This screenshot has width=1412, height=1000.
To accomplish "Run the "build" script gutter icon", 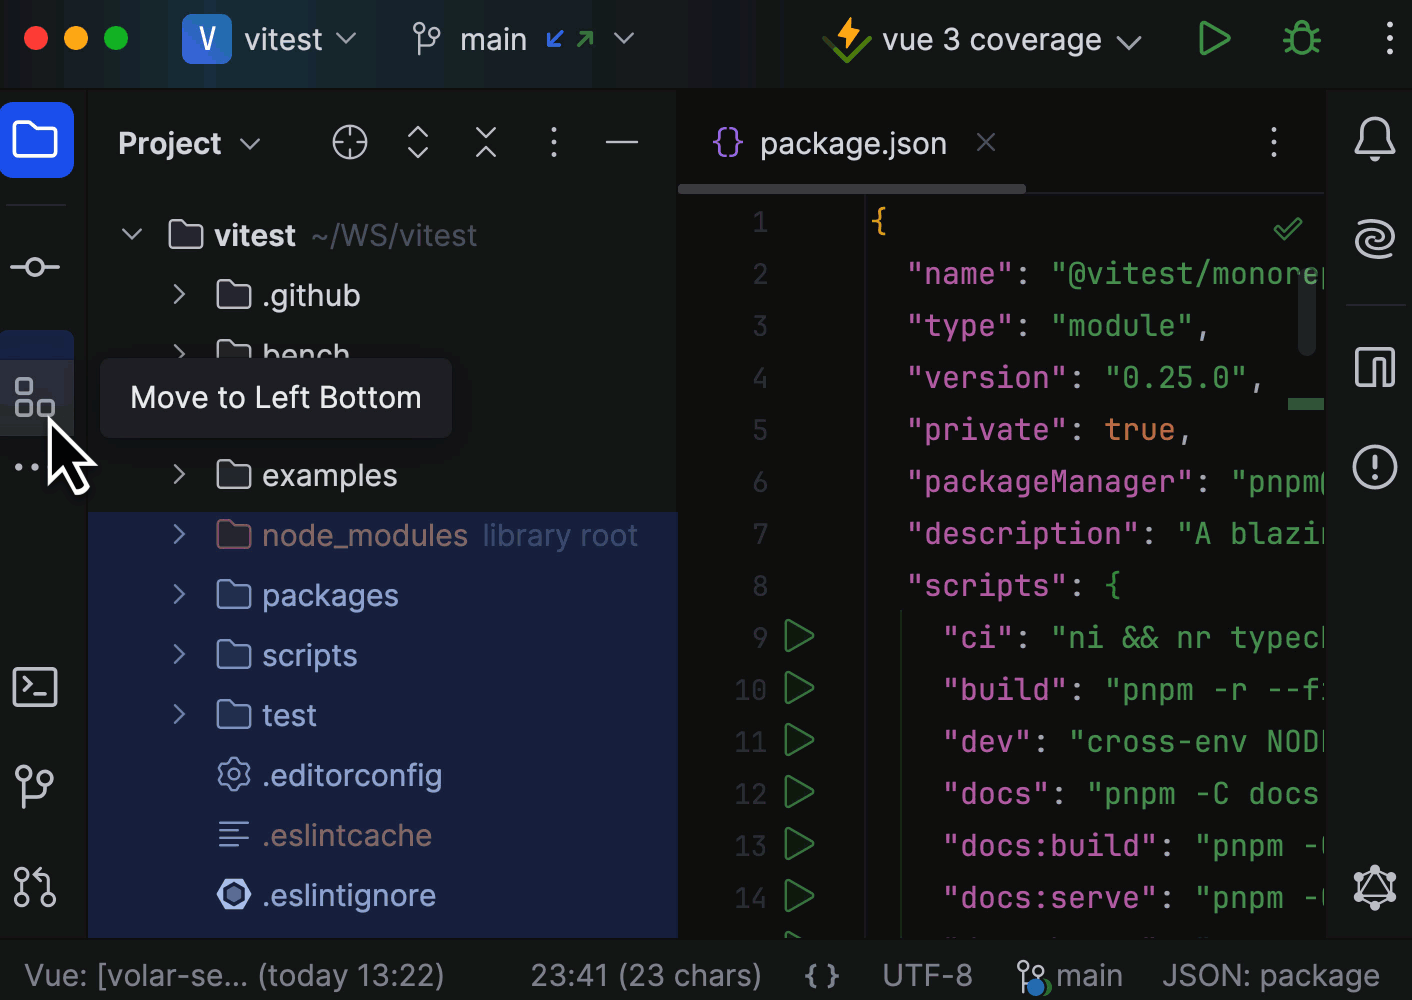I will tap(799, 688).
